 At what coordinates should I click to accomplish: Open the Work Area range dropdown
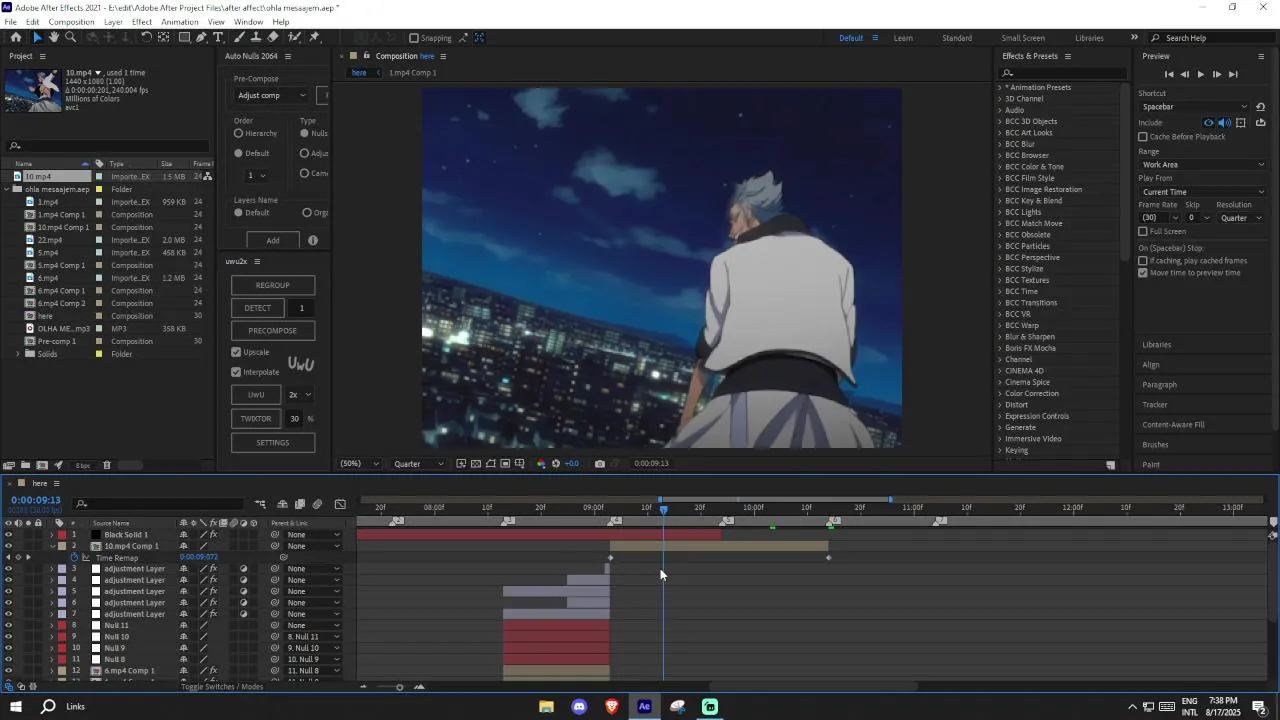point(1203,164)
